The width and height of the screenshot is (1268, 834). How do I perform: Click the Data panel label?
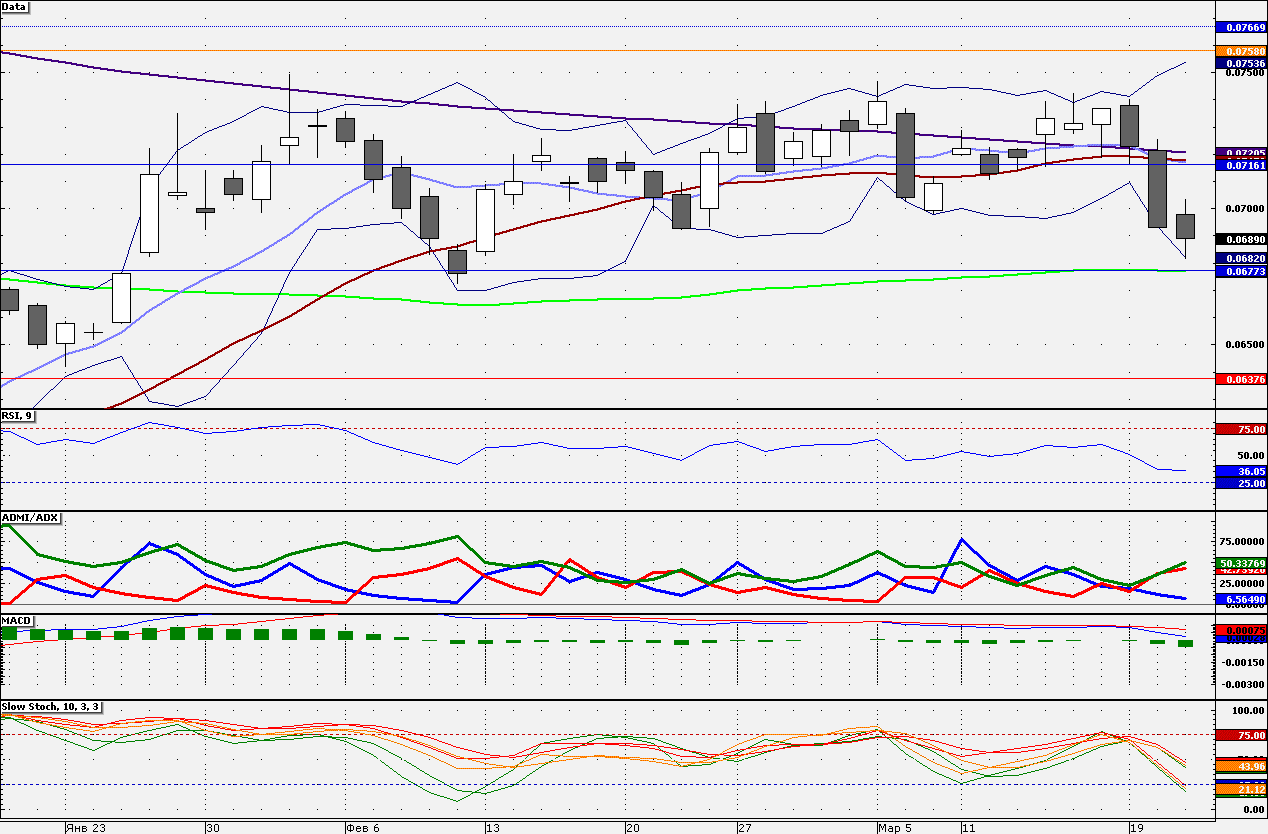point(15,6)
